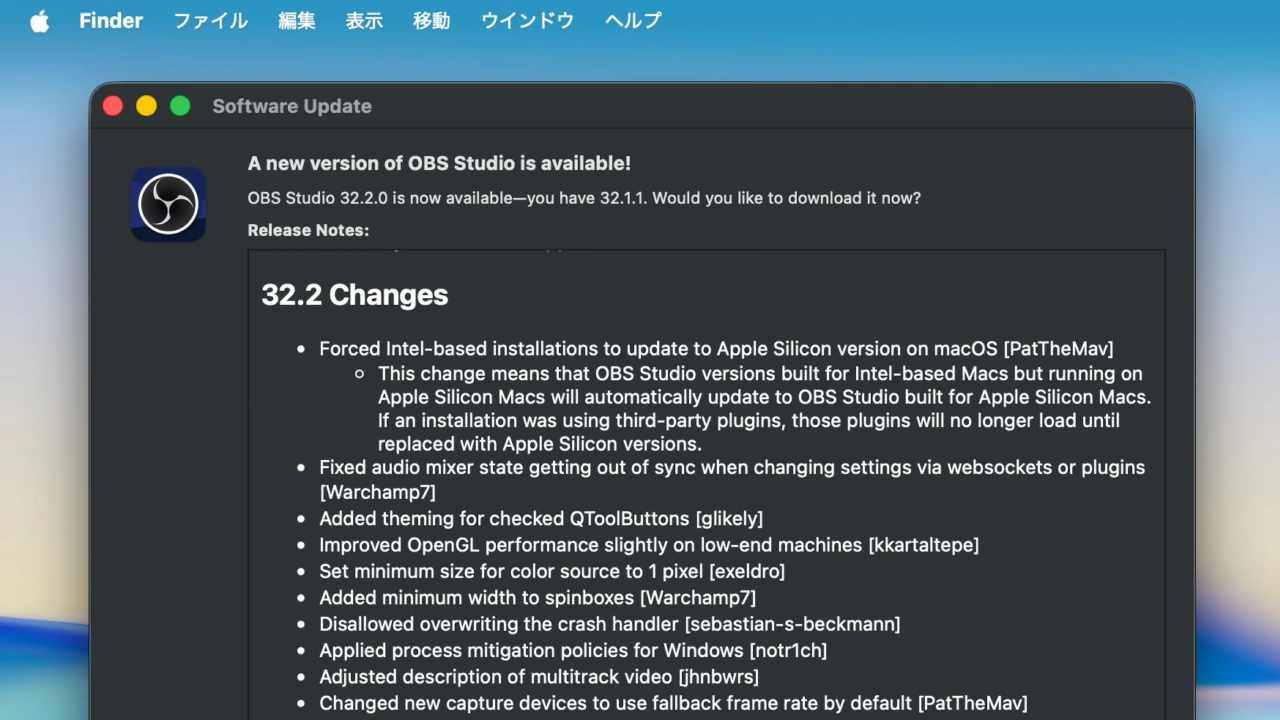Click the "This change means that OBS Studio" sub-note
The image size is (1280, 720).
coord(764,409)
